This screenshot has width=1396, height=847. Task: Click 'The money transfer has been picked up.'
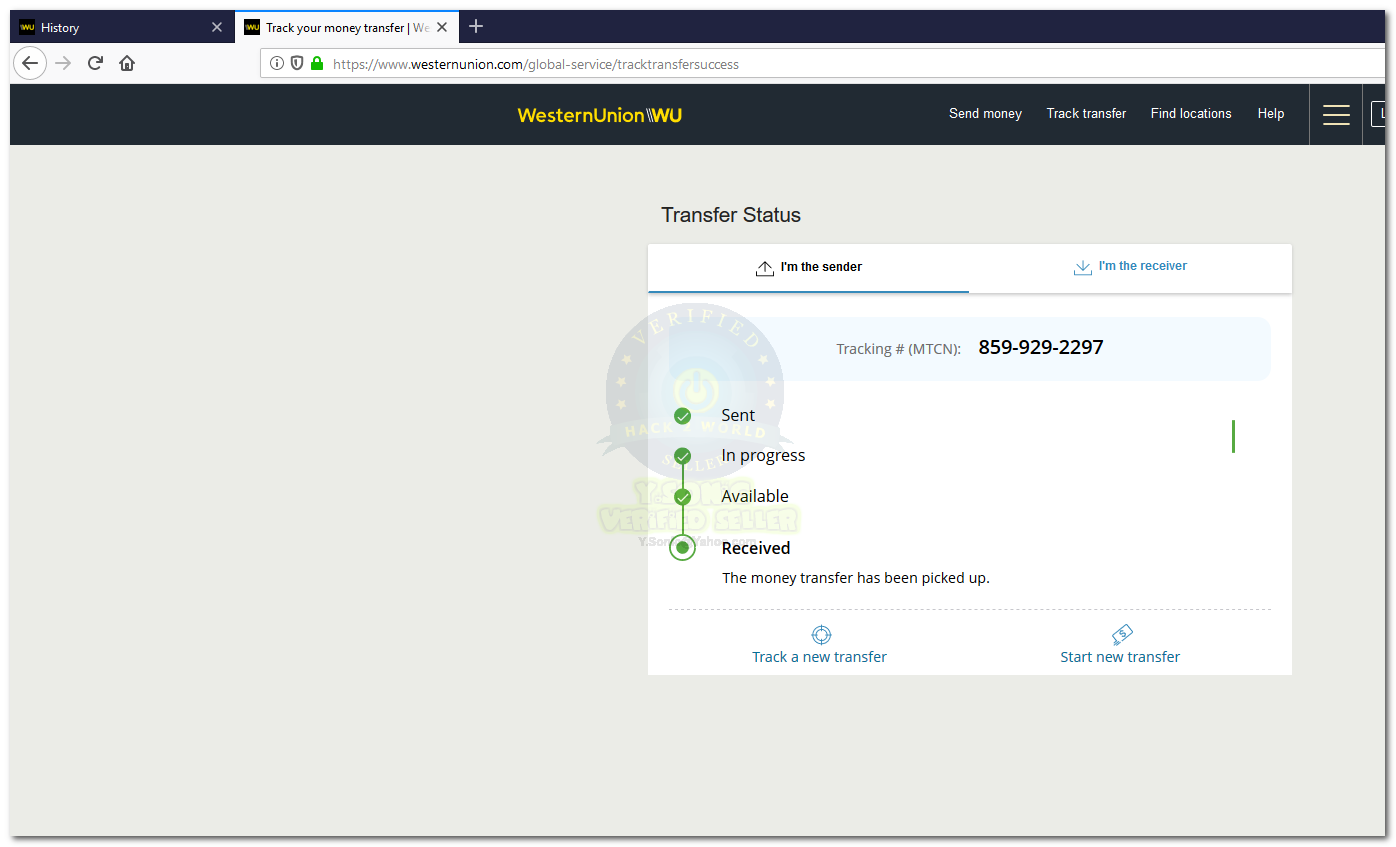point(856,578)
